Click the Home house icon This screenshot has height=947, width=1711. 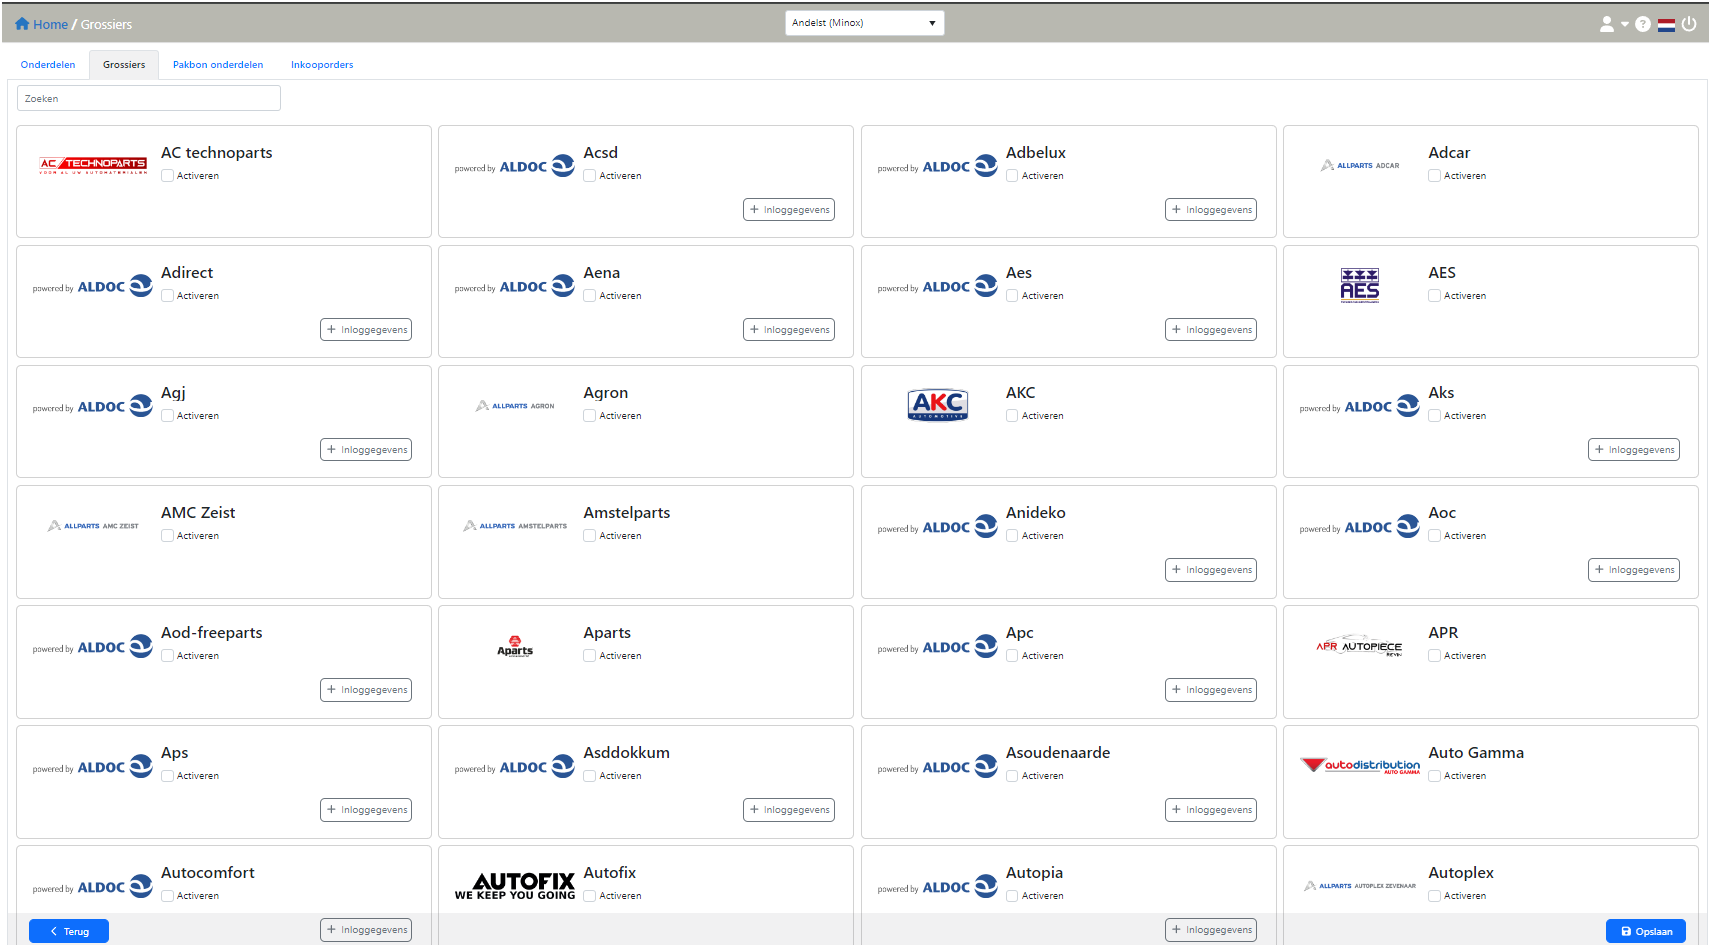coord(22,24)
